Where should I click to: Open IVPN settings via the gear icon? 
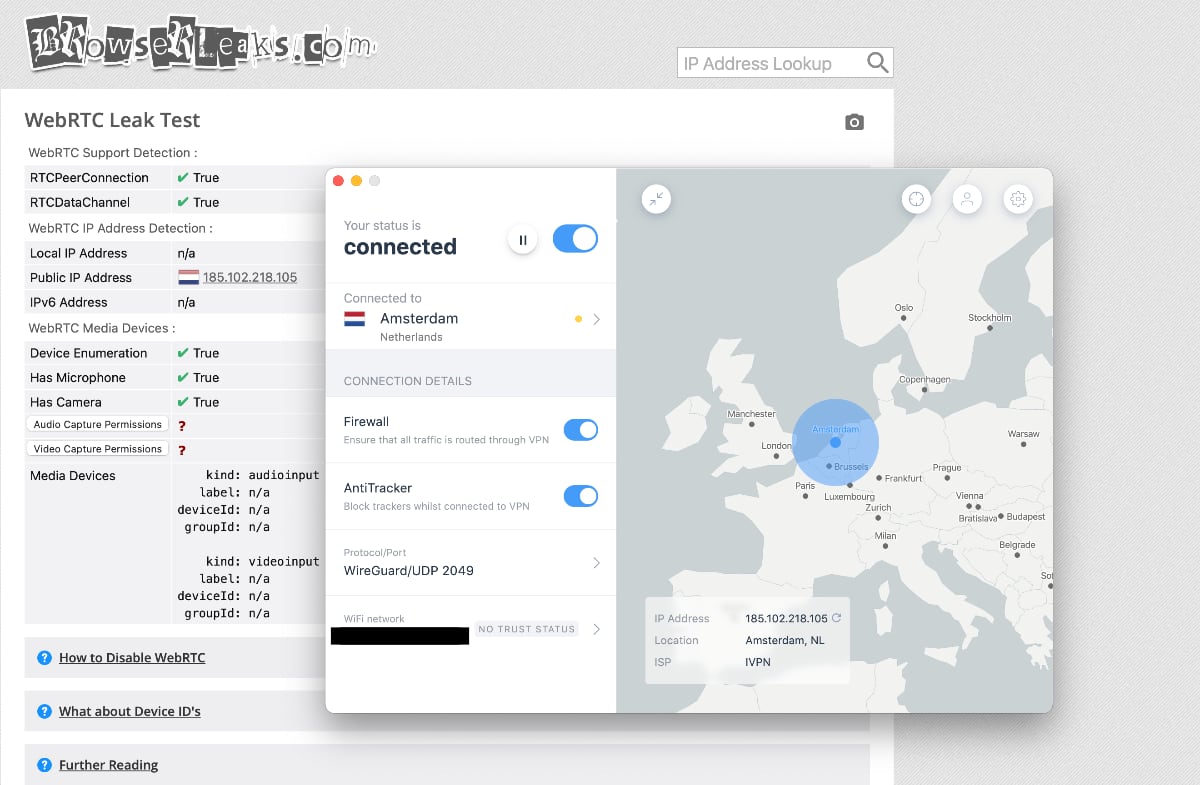pos(1018,199)
